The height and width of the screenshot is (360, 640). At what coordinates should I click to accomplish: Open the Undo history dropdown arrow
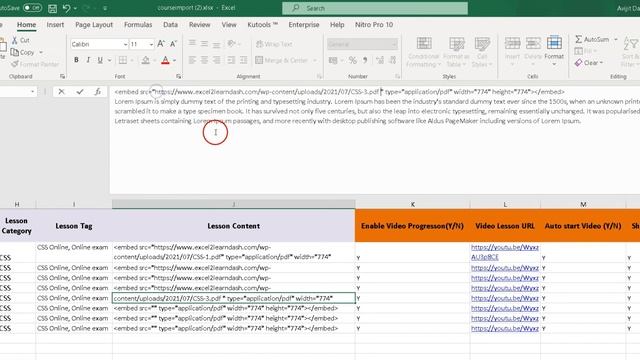coord(75,8)
